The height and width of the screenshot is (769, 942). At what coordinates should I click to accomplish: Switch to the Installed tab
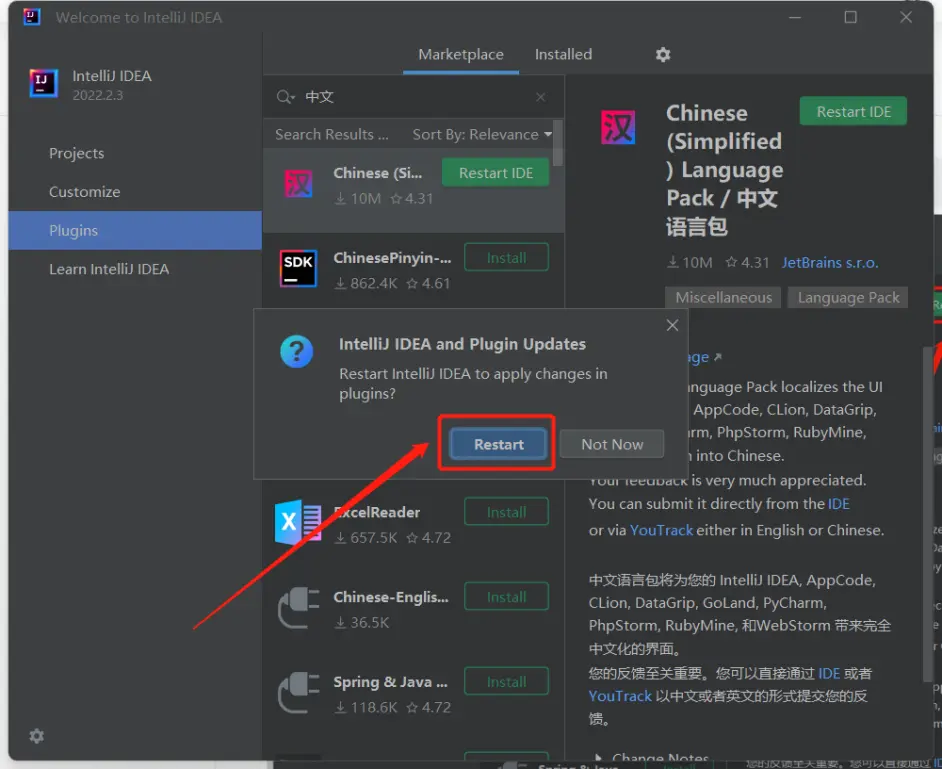click(564, 55)
